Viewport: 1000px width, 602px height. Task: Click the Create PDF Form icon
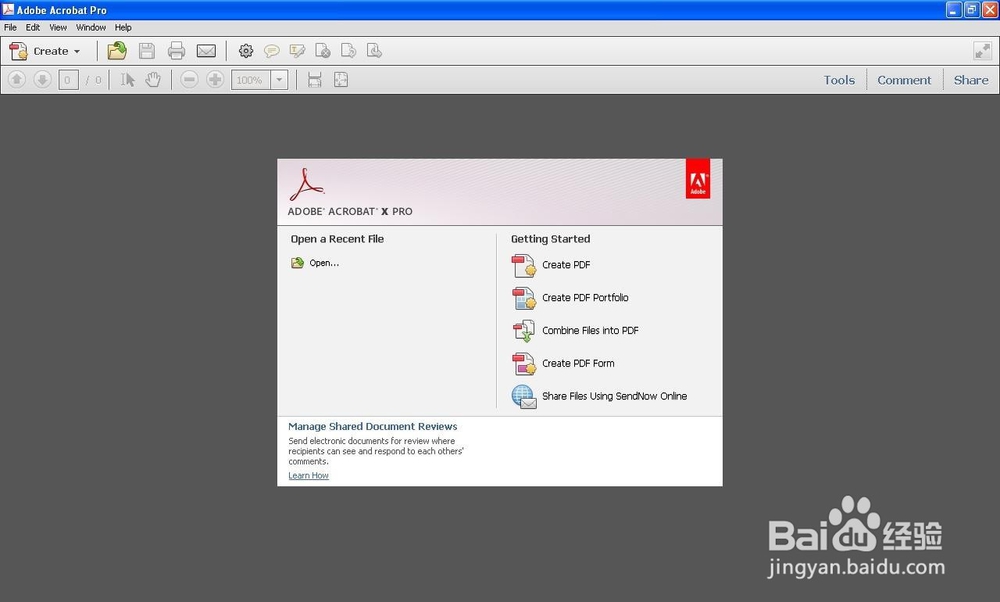coord(524,363)
